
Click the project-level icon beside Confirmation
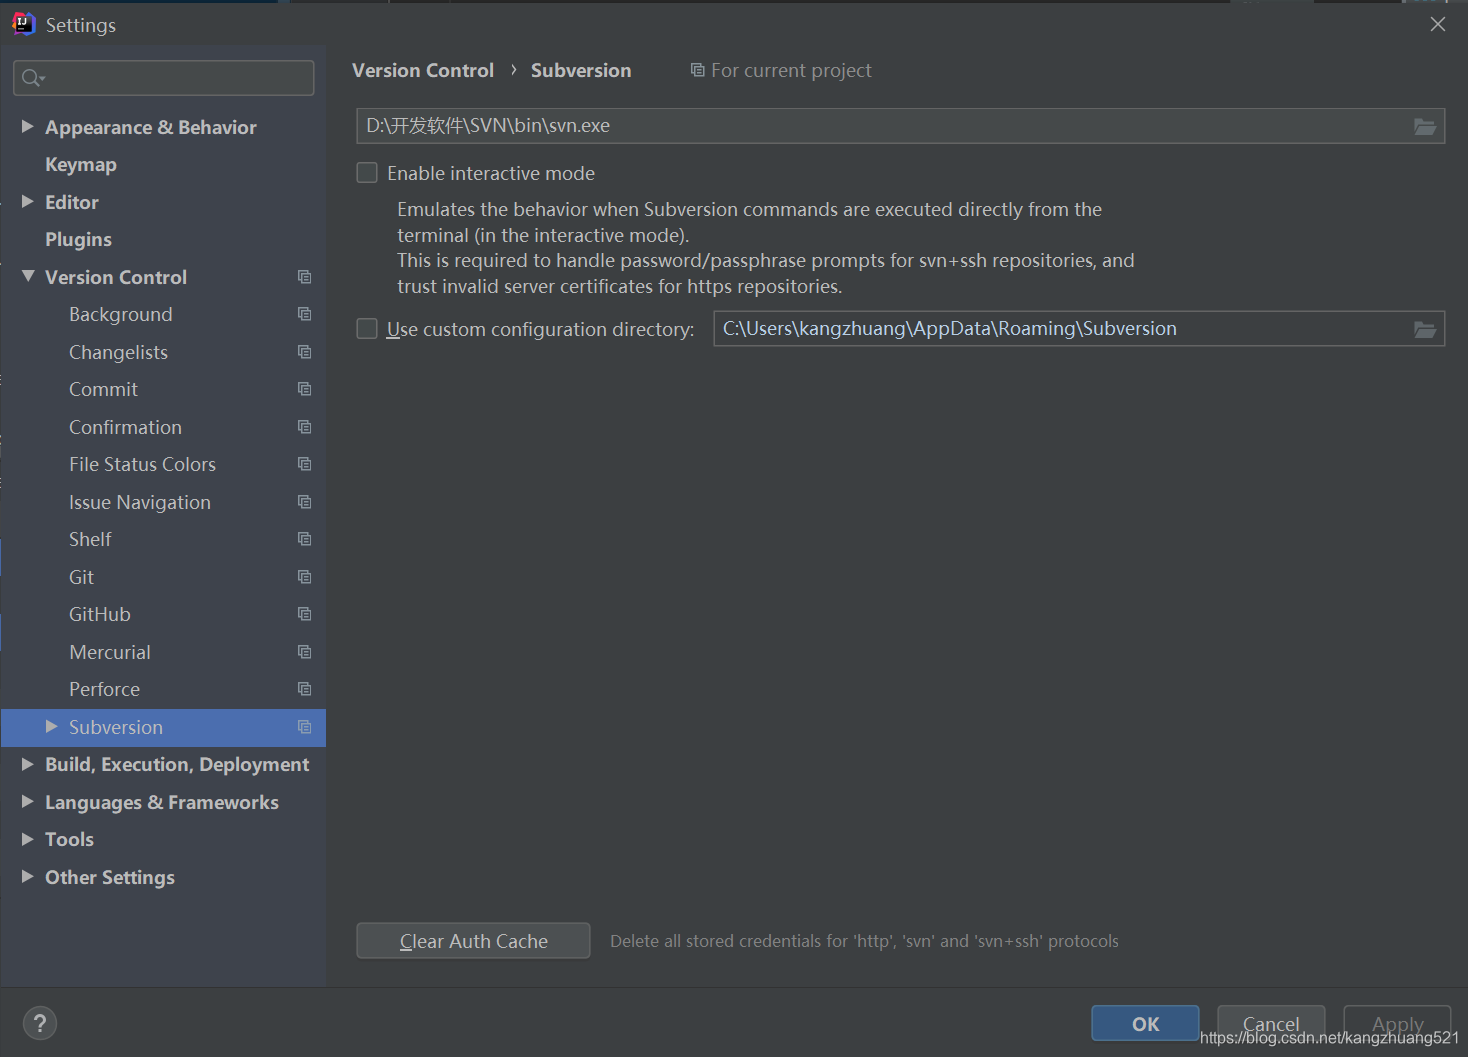pos(305,427)
